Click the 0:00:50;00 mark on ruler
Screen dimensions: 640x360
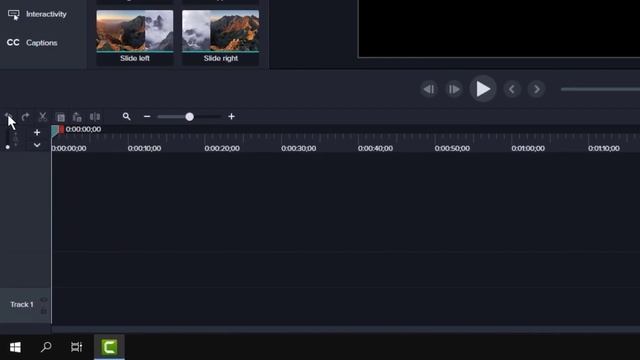tap(452, 148)
